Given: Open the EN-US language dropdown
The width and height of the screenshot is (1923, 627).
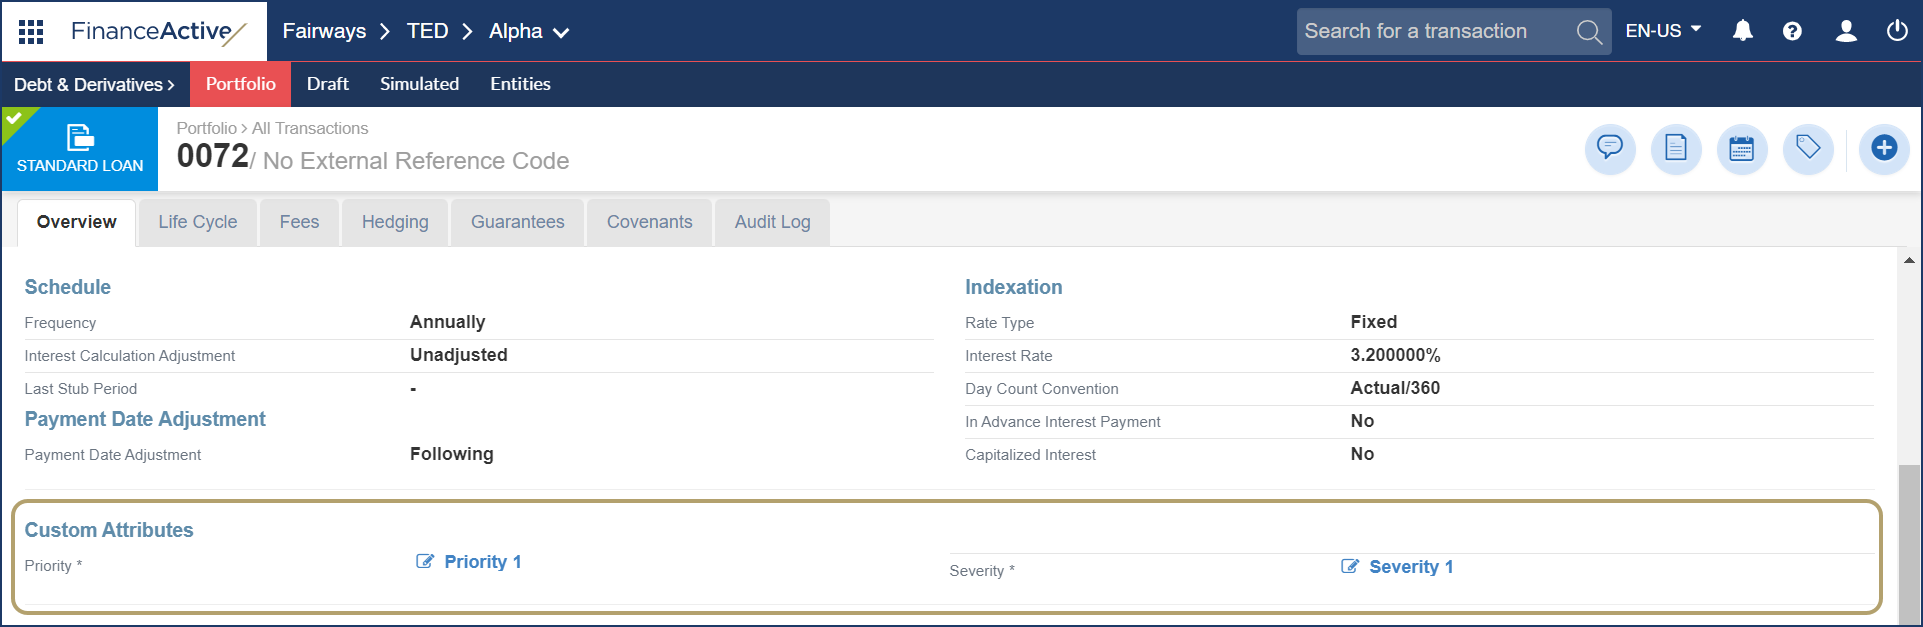Looking at the screenshot, I should point(1663,31).
